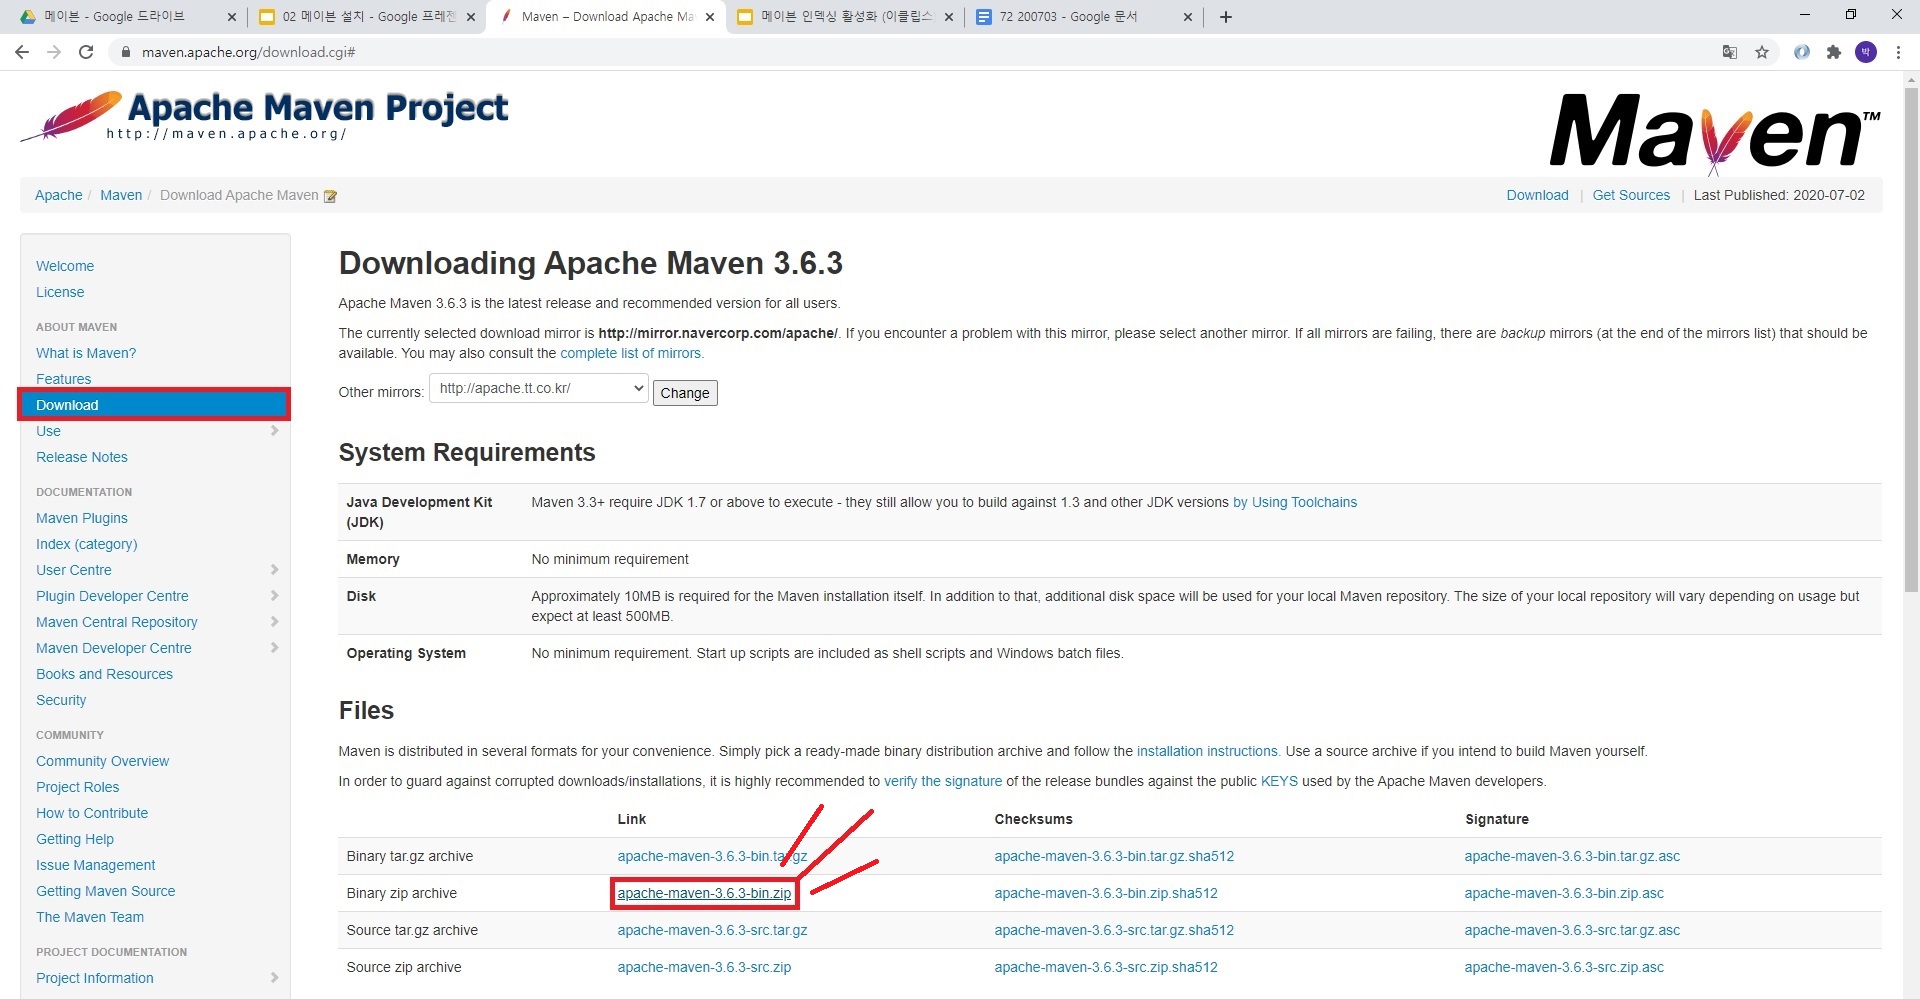Download apache-maven-3.6.3-bin.tar.gz

tap(712, 856)
